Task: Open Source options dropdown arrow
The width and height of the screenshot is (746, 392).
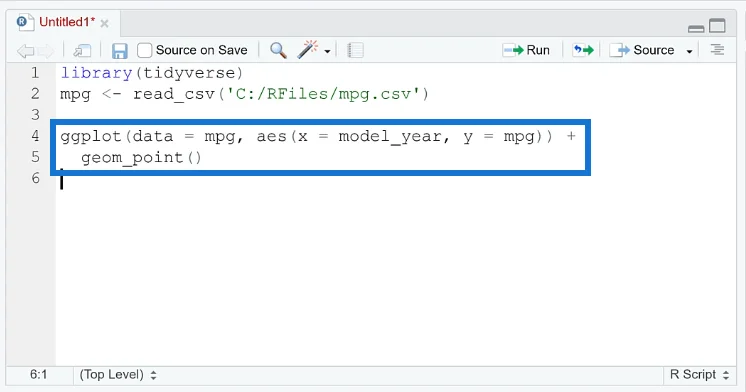Action: [689, 51]
